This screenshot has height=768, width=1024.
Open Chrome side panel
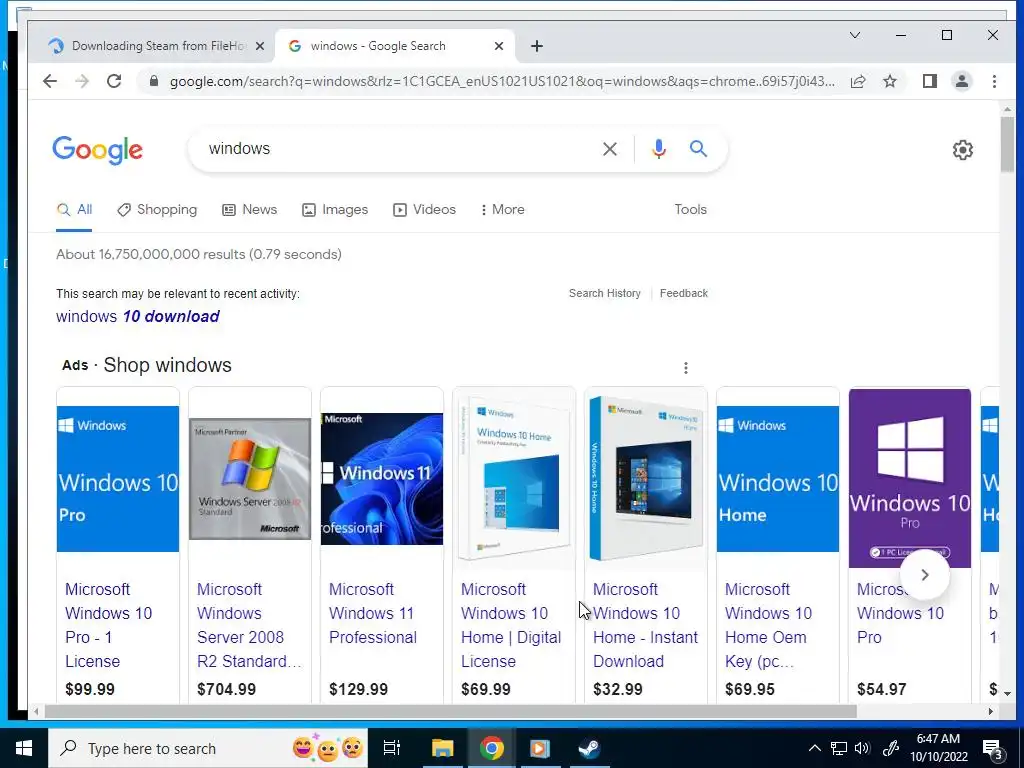[929, 81]
